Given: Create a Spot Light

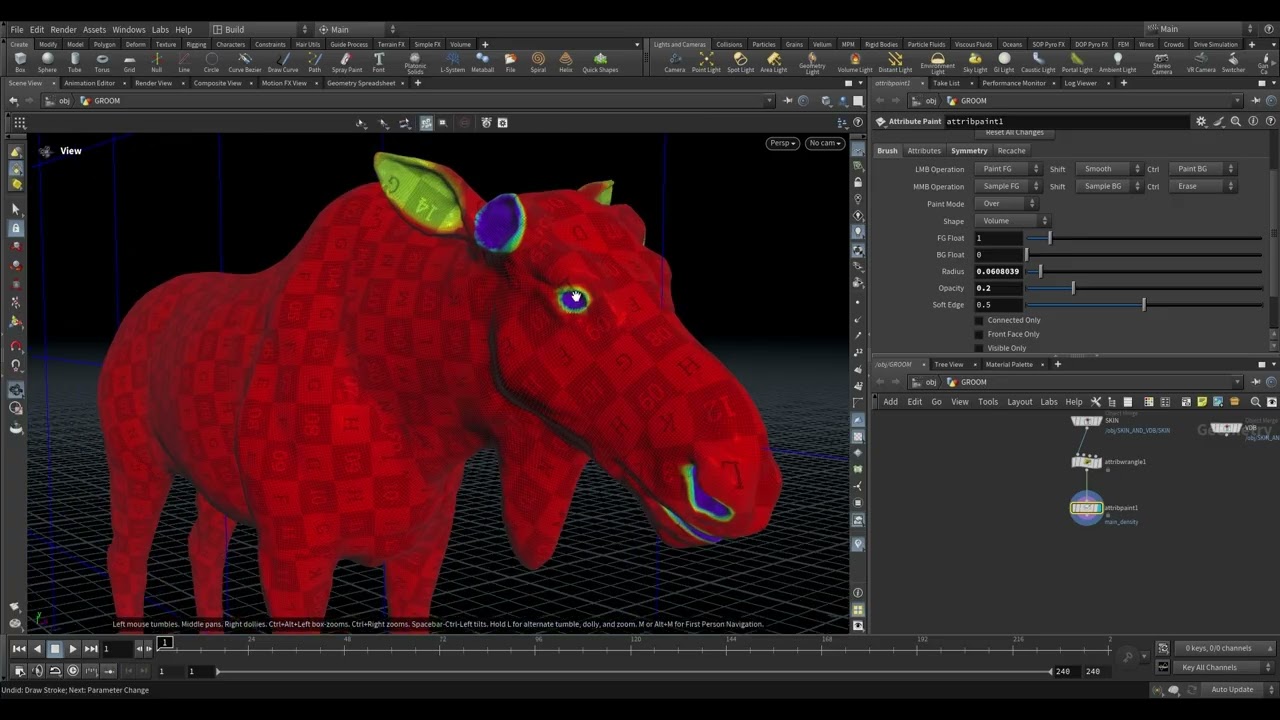Looking at the screenshot, I should tap(740, 63).
